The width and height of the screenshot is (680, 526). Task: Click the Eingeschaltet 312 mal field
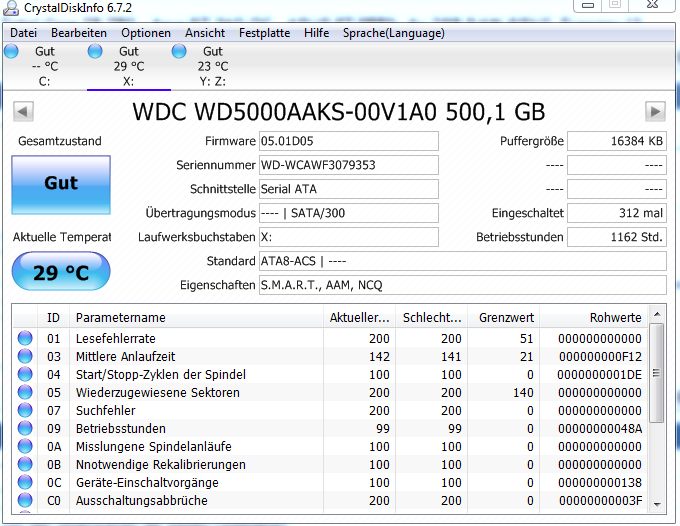(617, 213)
